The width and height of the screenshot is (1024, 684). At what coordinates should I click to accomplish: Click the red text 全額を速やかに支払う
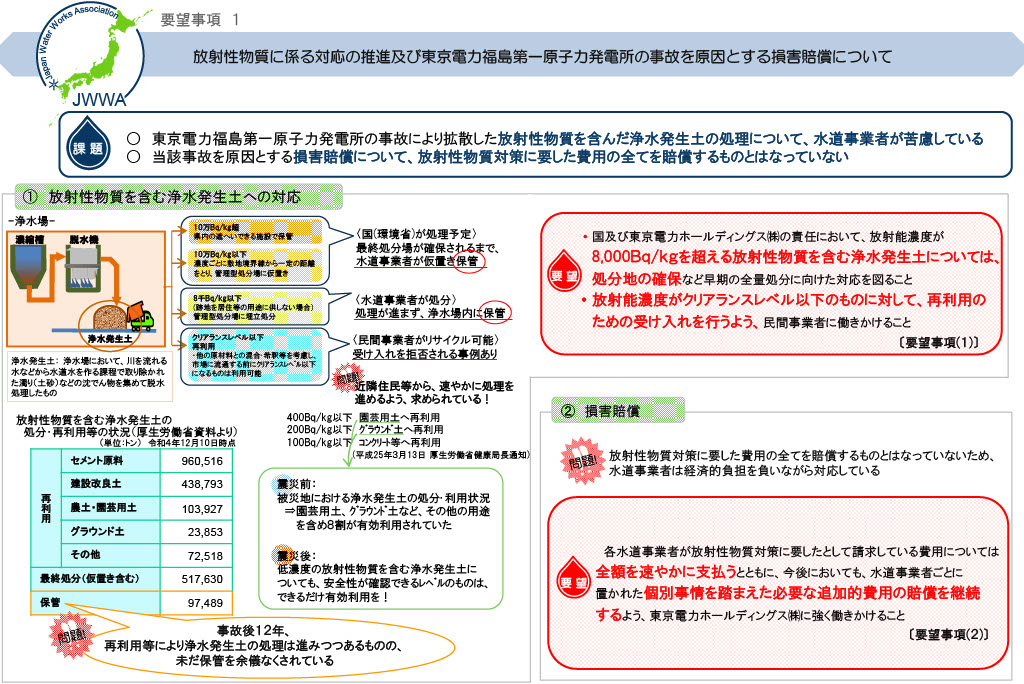(665, 572)
